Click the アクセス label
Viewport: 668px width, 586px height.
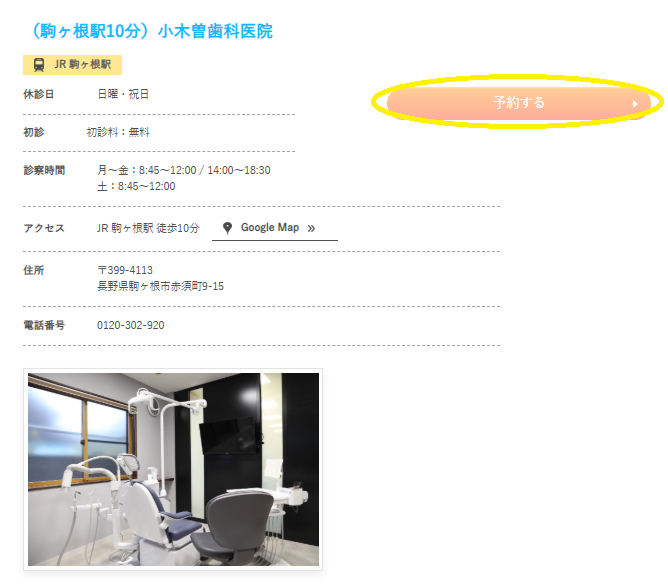(44, 228)
